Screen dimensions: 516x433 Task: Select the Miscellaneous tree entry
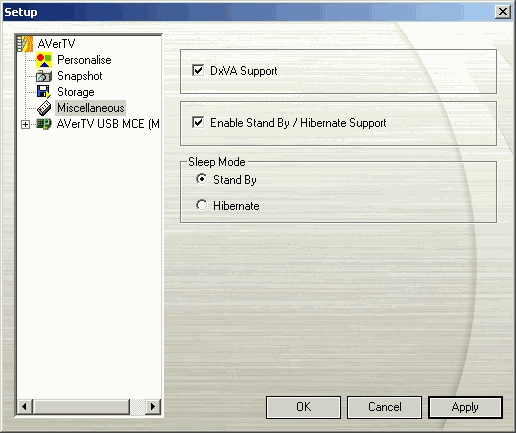click(91, 108)
